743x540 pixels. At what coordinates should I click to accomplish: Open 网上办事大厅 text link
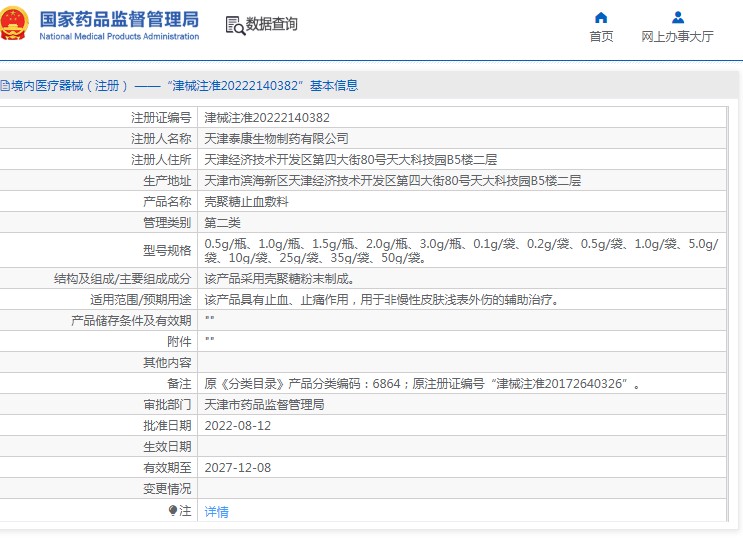(677, 36)
